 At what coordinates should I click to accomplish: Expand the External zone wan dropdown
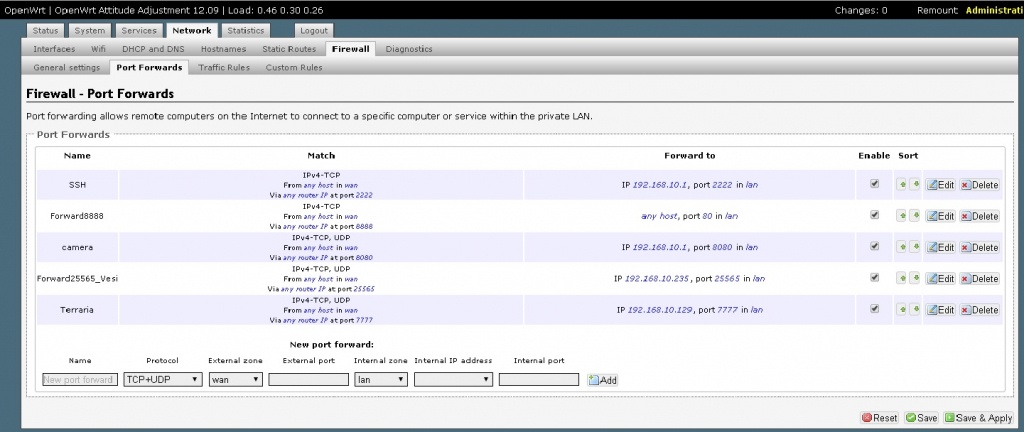236,380
